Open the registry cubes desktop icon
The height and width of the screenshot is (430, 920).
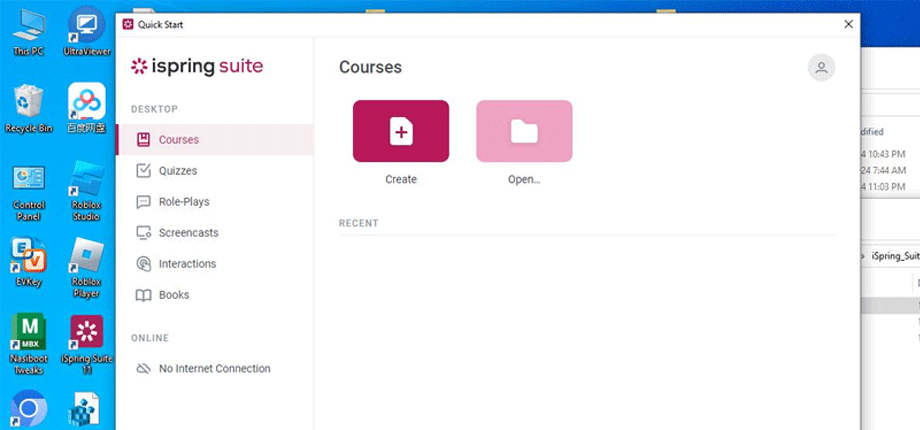click(x=84, y=410)
